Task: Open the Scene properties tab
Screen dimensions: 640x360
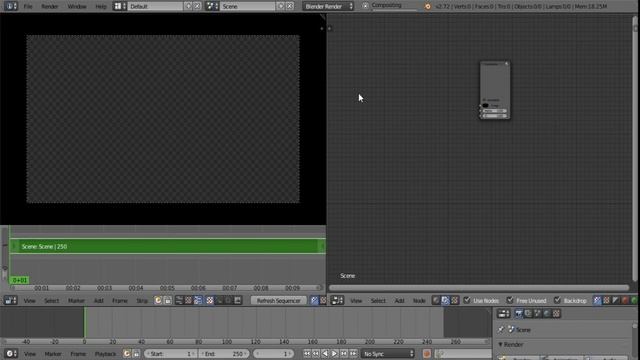Action: pos(538,313)
